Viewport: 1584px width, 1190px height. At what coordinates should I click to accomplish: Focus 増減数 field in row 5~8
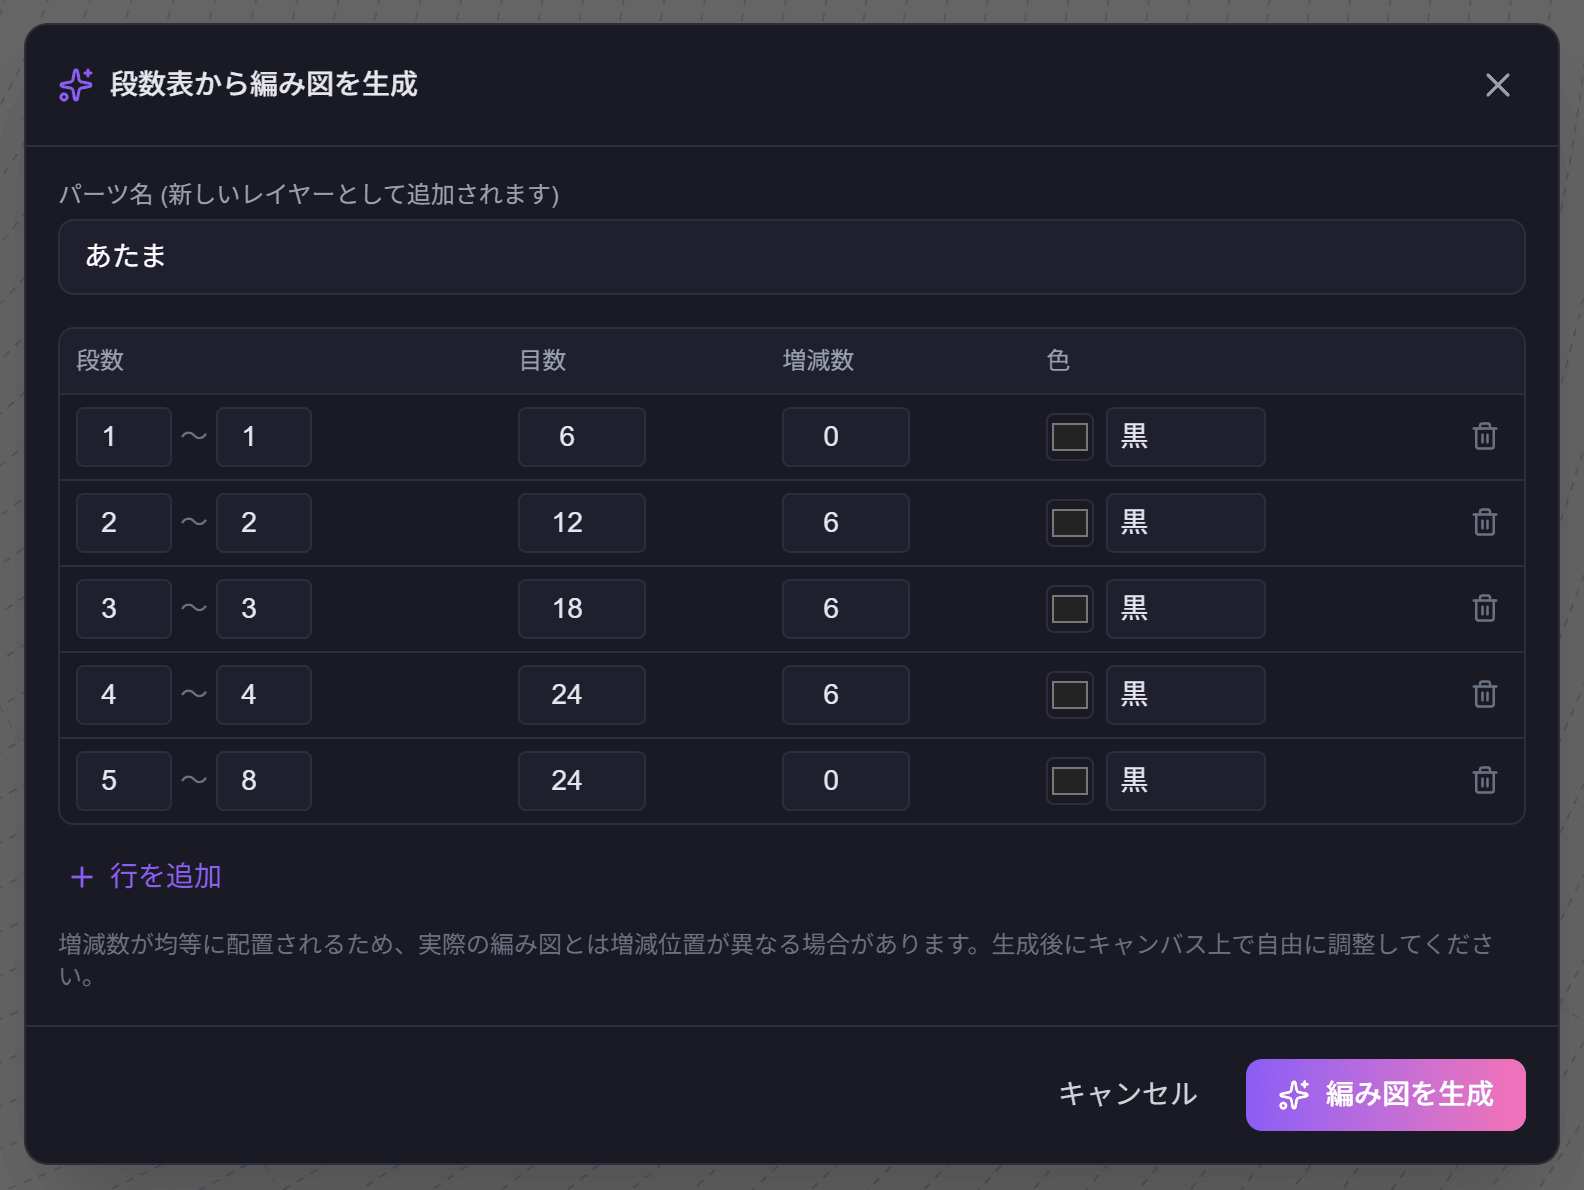(846, 781)
